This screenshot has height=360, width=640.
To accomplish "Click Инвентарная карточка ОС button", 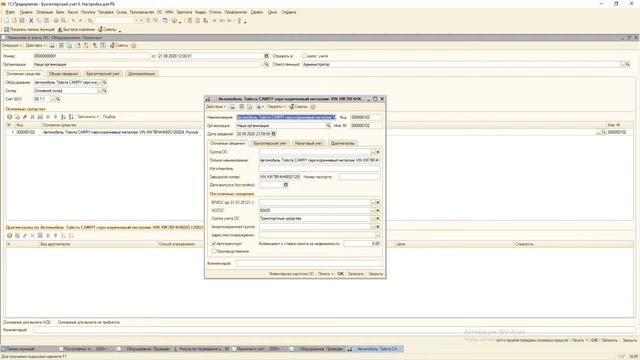I will pyautogui.click(x=291, y=274).
